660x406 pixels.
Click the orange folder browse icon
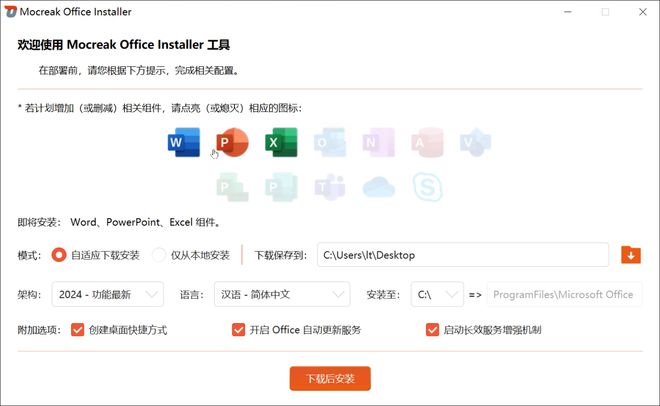[631, 255]
